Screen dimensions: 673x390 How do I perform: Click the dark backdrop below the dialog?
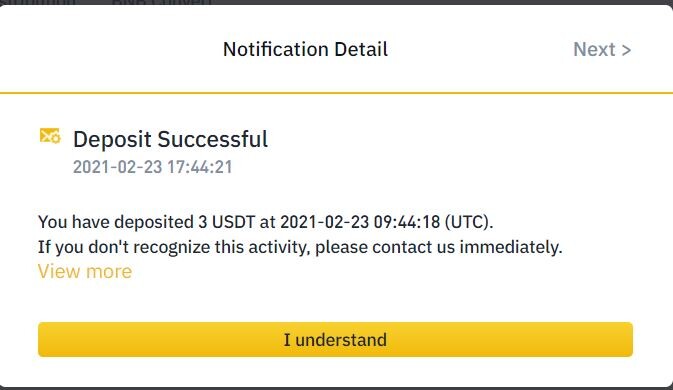[336, 388]
